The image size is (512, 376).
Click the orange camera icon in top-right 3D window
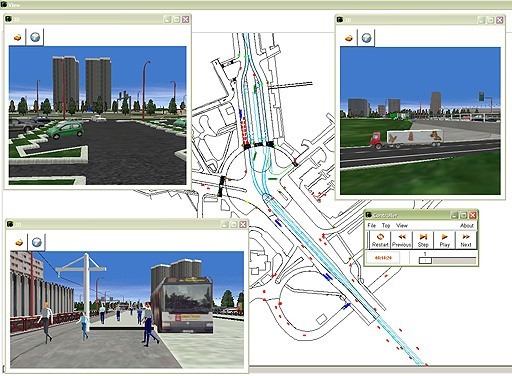point(349,38)
